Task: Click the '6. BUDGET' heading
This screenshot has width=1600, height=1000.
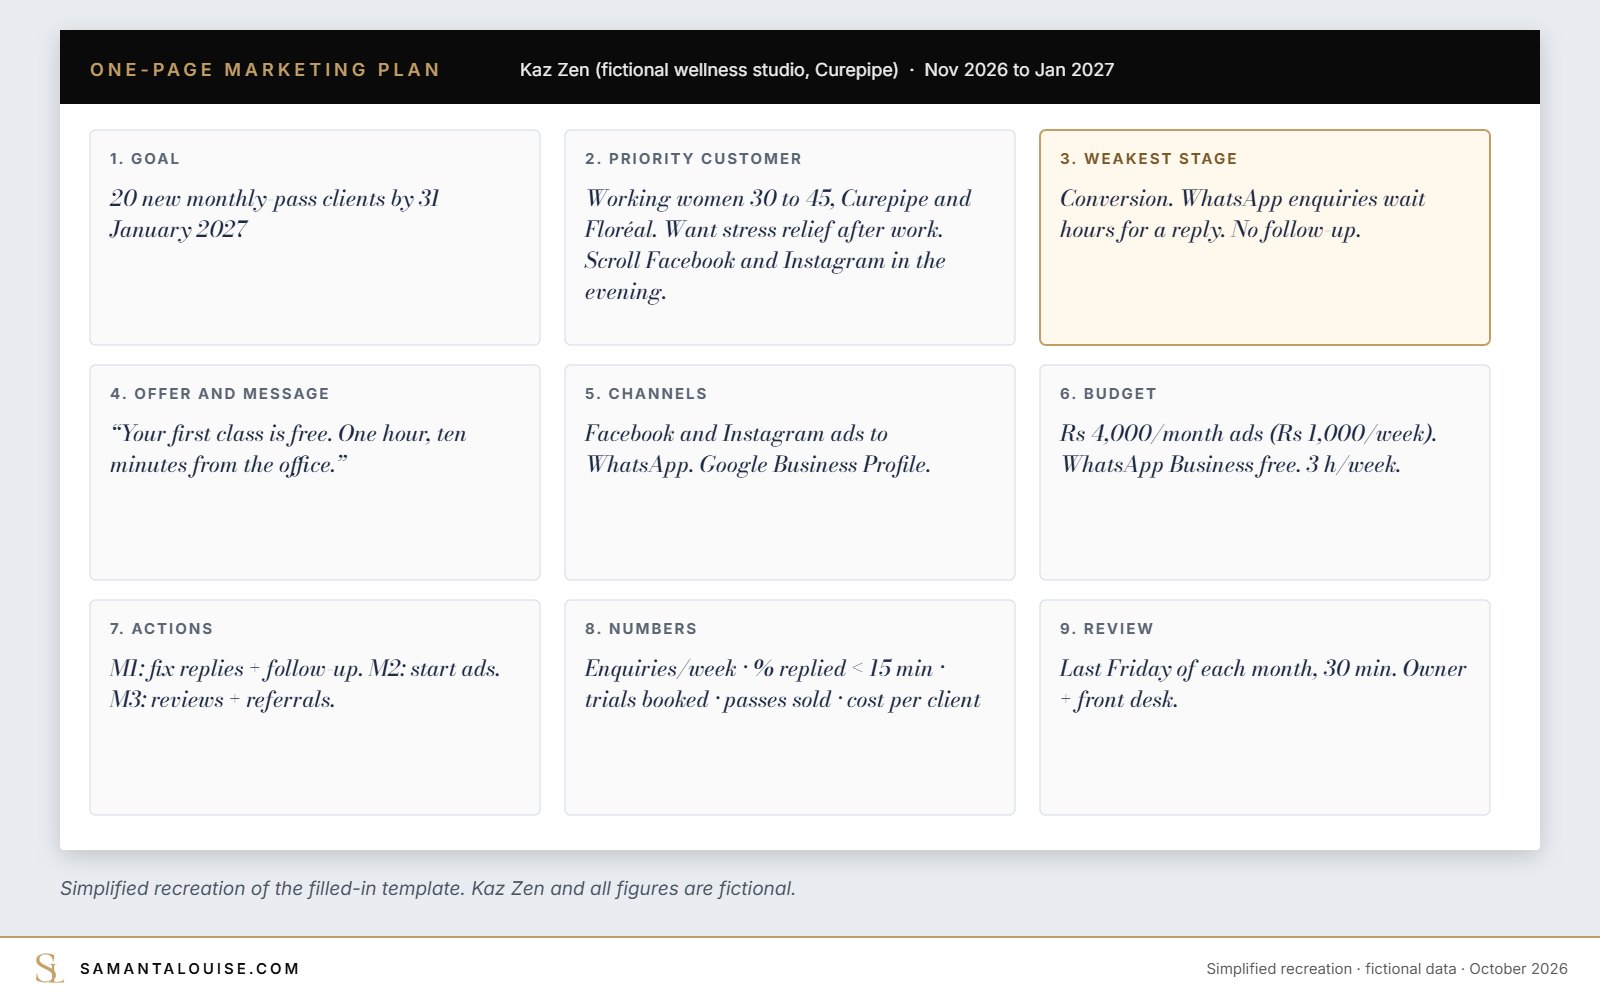Action: click(1108, 394)
